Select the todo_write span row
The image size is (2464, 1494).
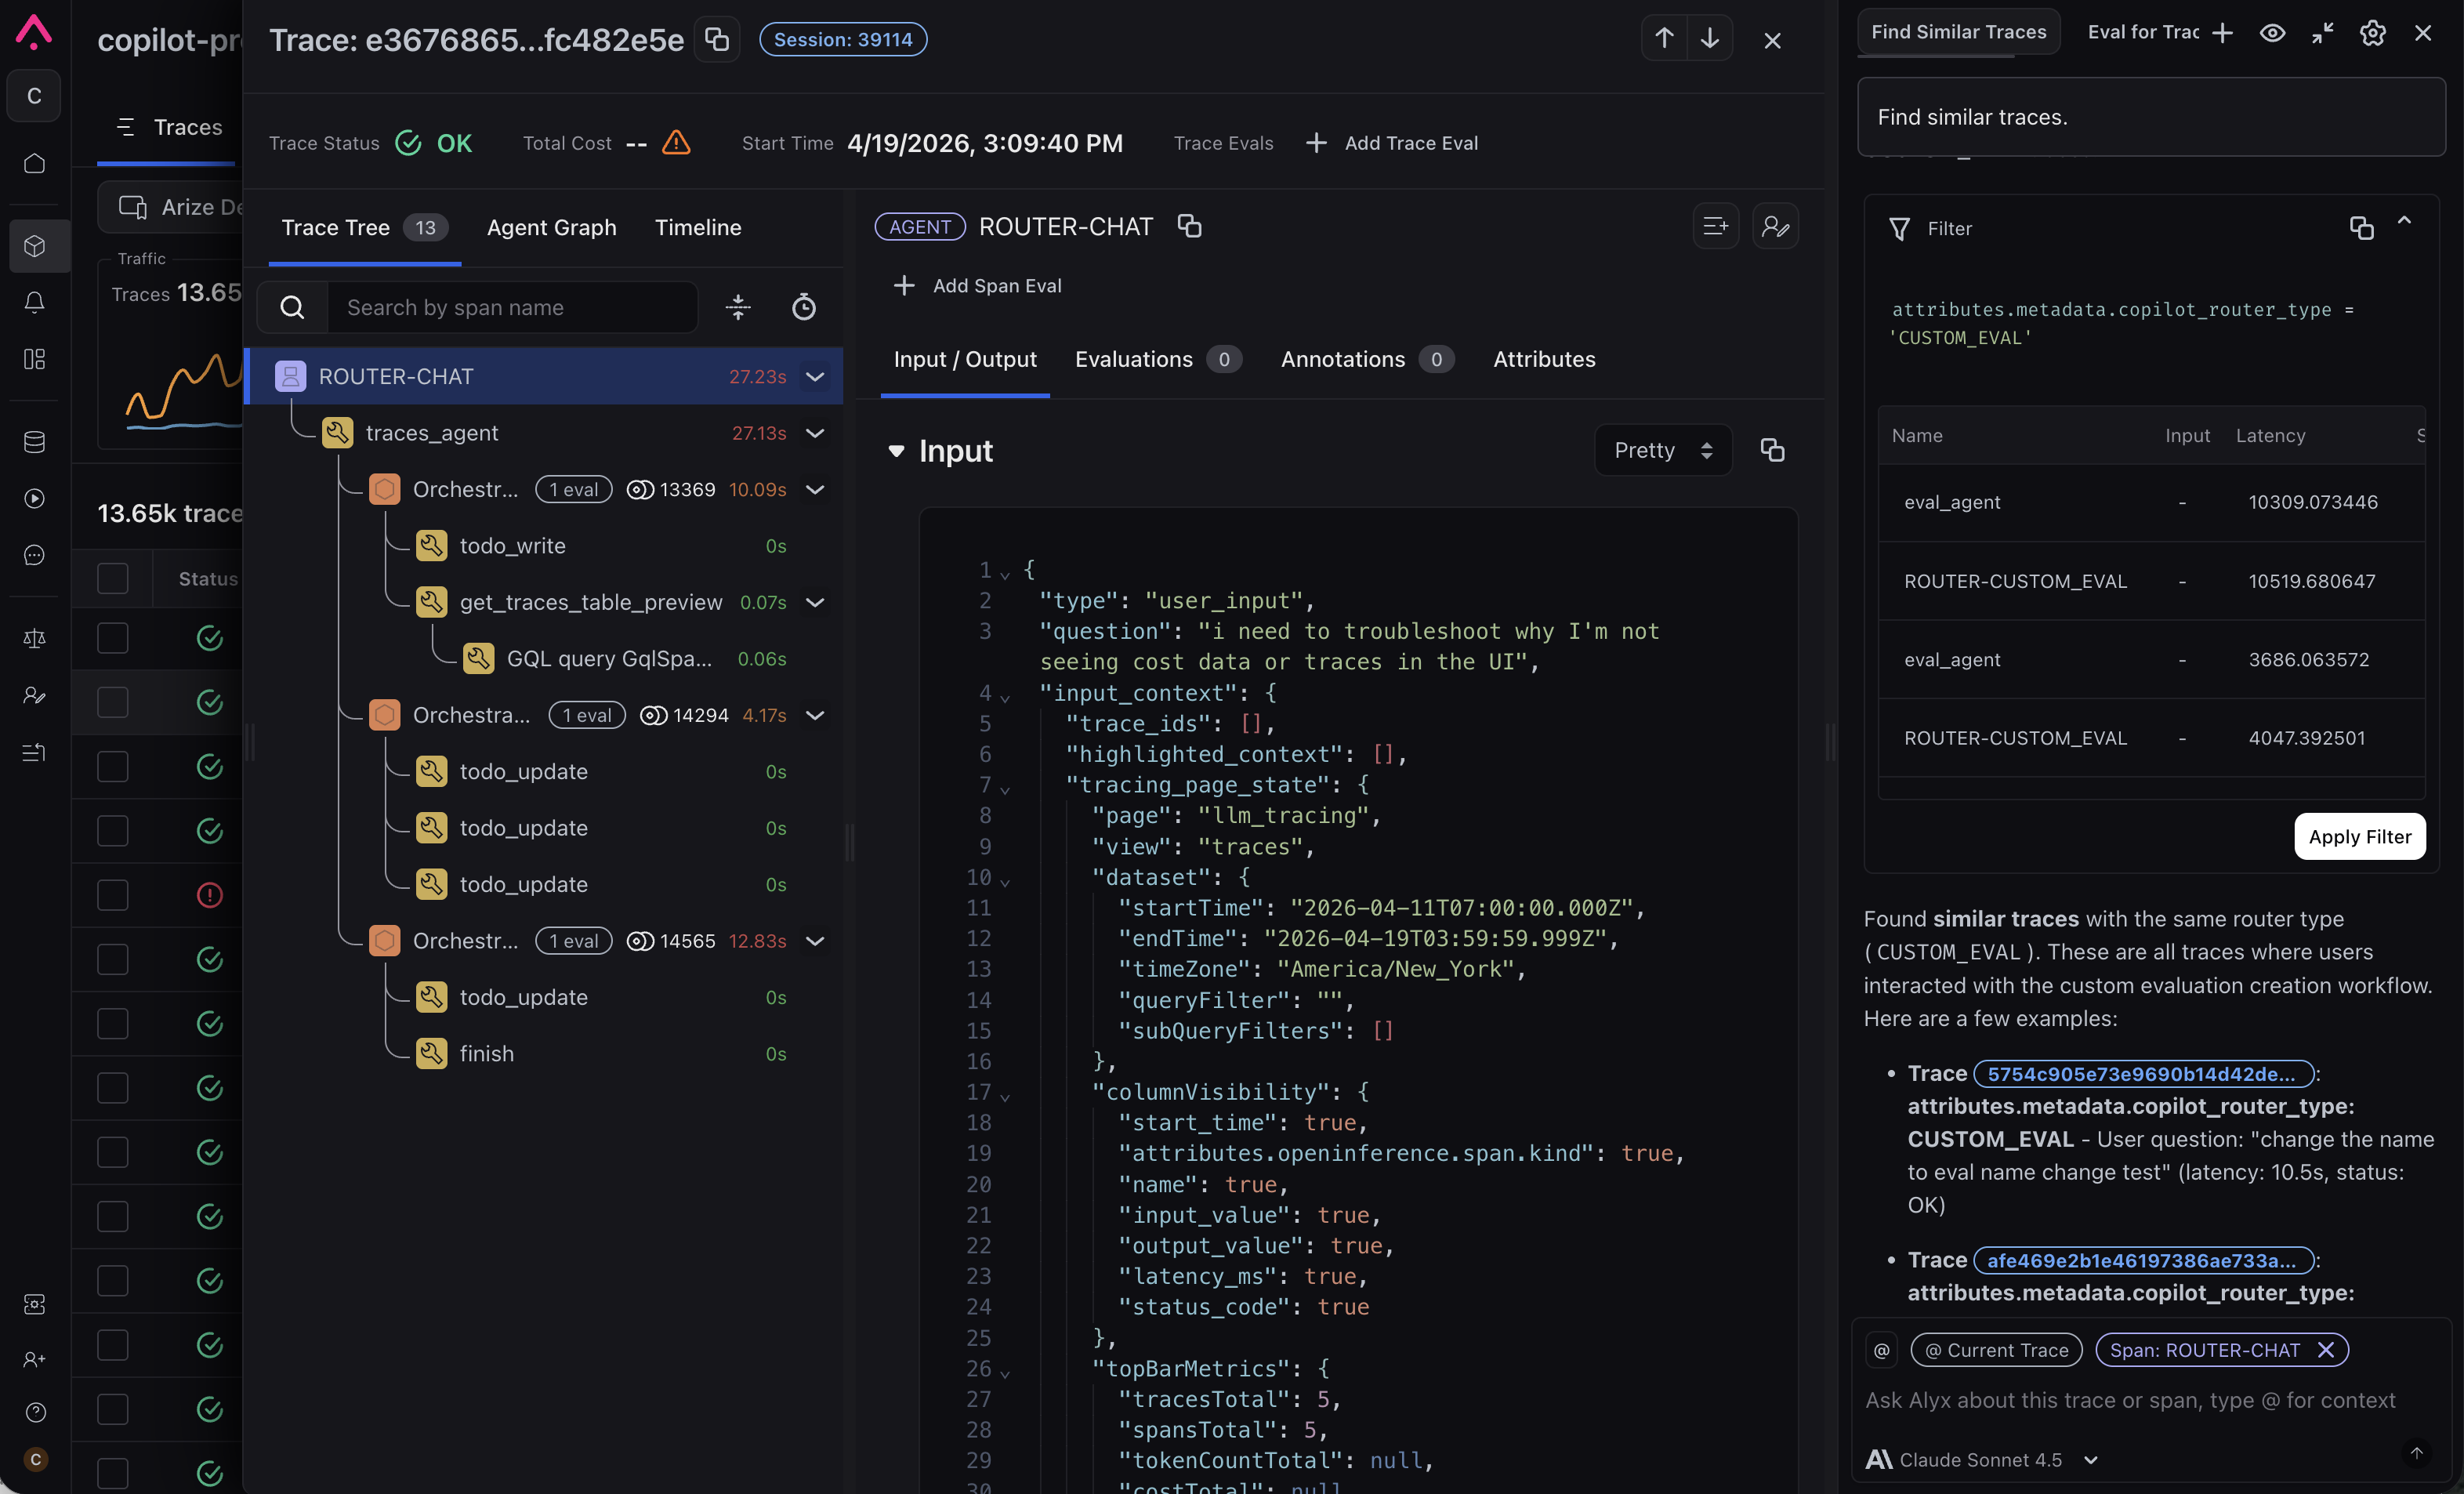[x=544, y=546]
